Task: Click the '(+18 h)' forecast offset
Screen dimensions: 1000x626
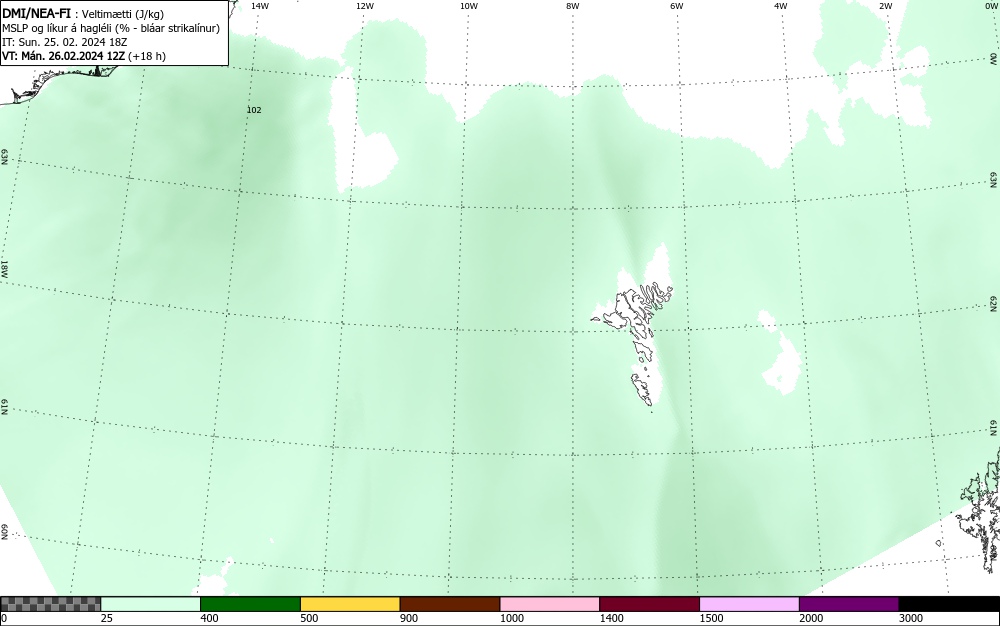Action: coord(147,56)
